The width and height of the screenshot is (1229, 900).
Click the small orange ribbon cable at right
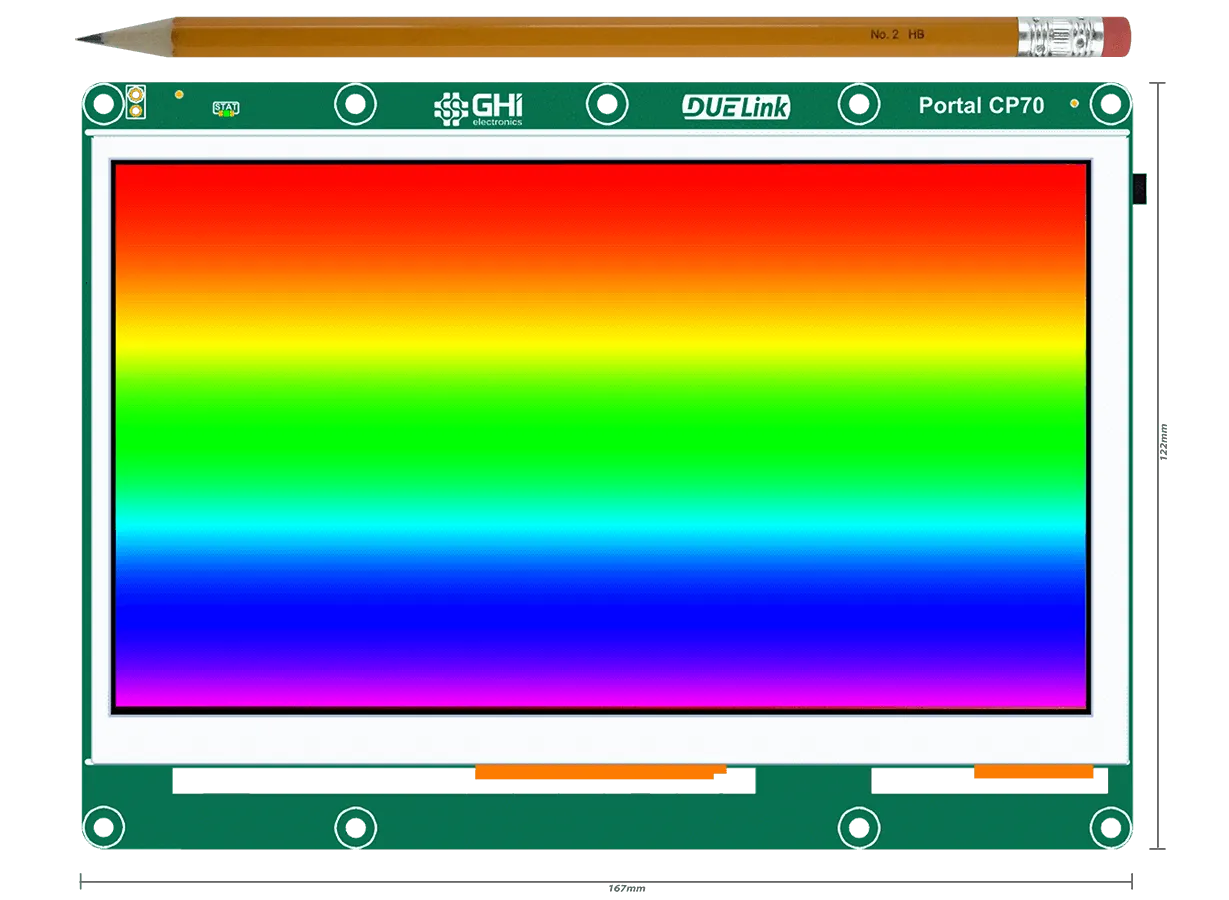[1033, 772]
